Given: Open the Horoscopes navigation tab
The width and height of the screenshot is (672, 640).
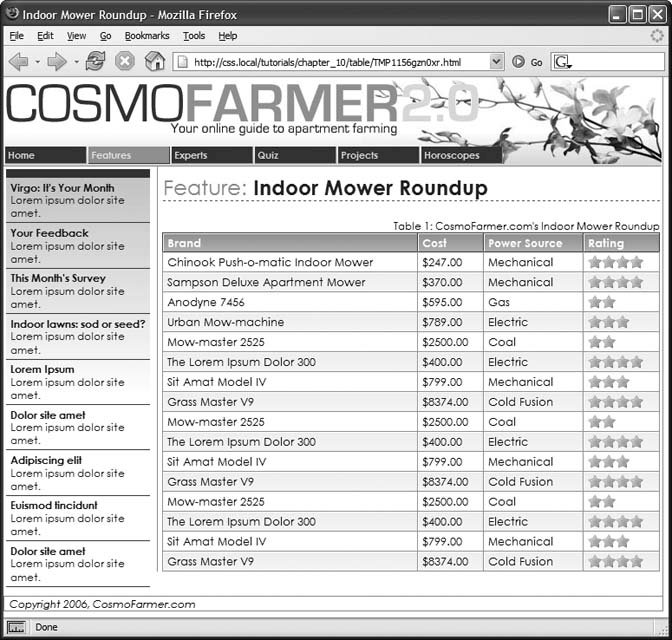Looking at the screenshot, I should 462,155.
